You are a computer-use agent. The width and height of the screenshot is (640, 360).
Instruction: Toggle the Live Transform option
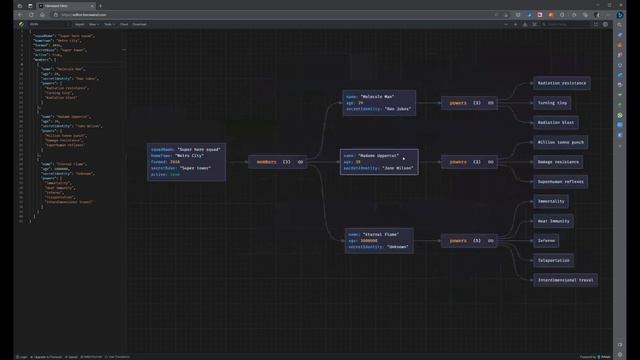click(118, 357)
